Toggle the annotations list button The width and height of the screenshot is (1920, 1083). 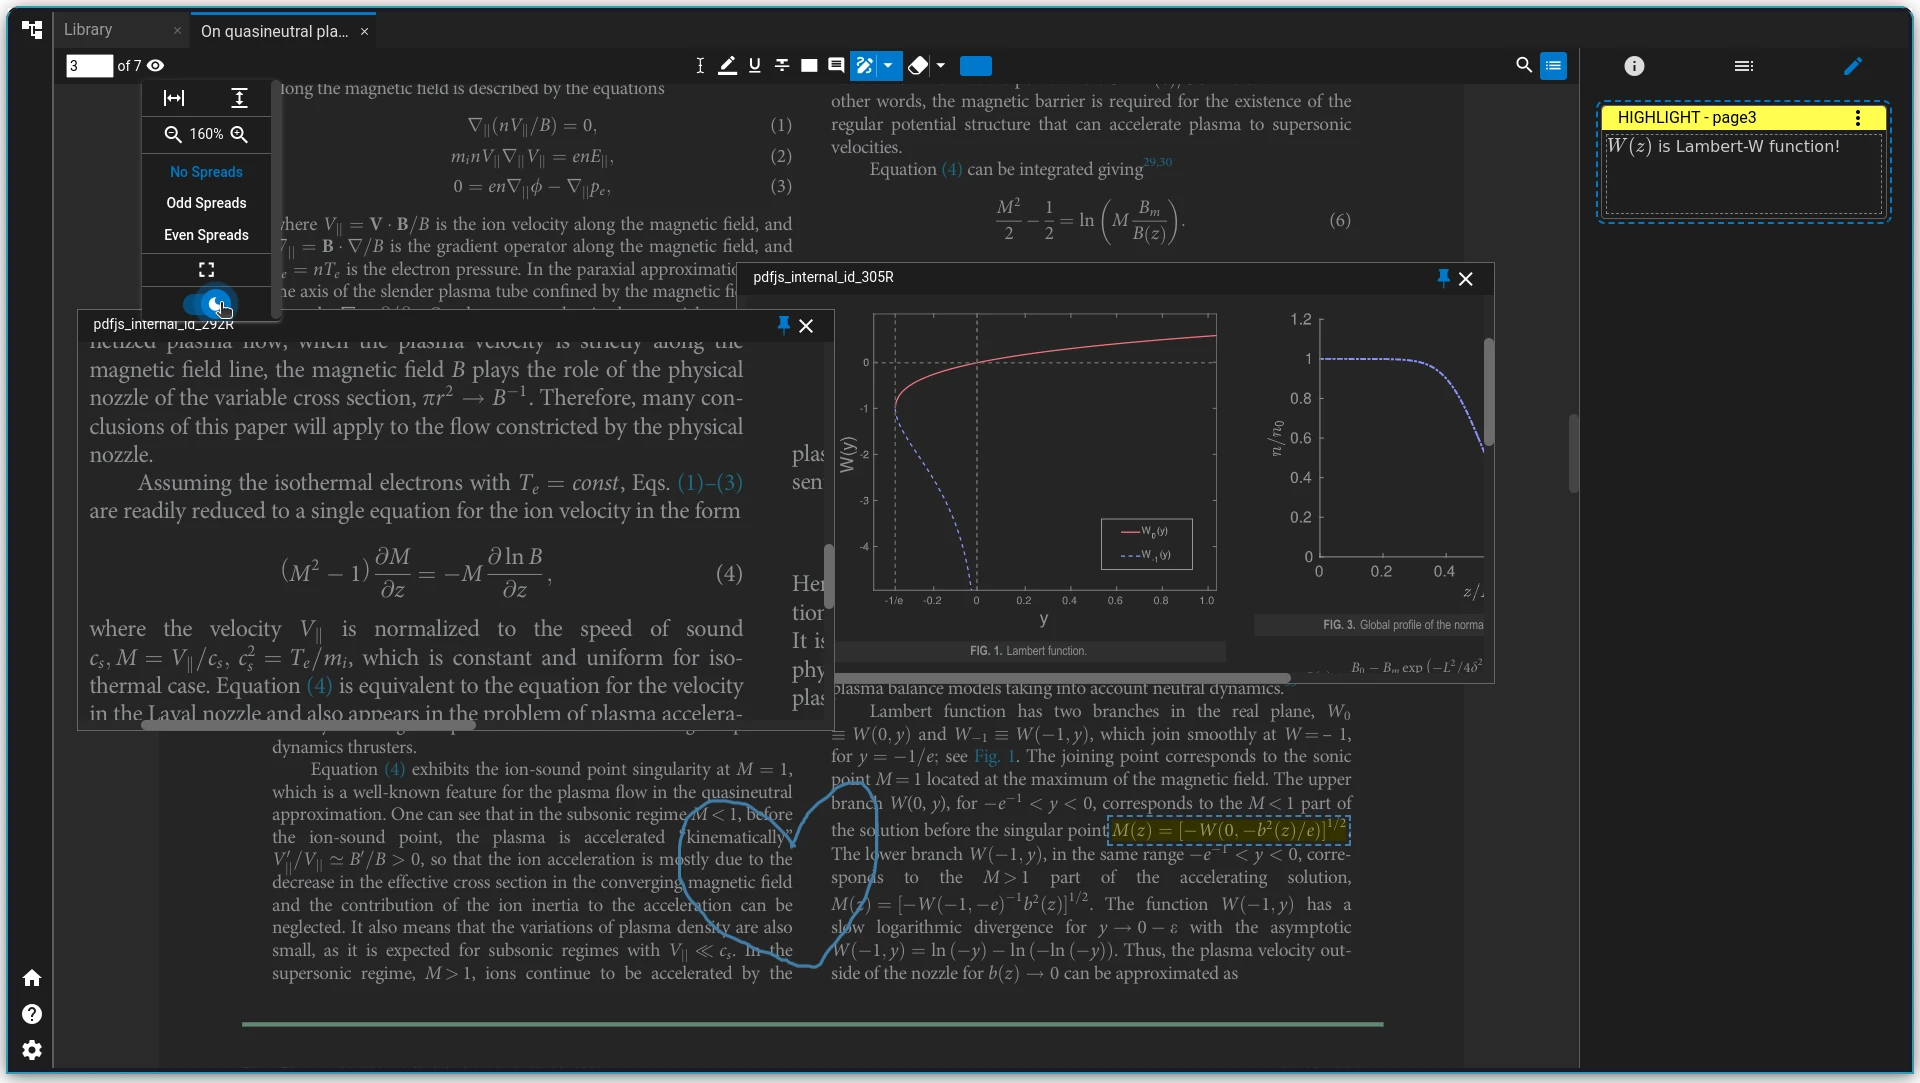click(x=1553, y=66)
